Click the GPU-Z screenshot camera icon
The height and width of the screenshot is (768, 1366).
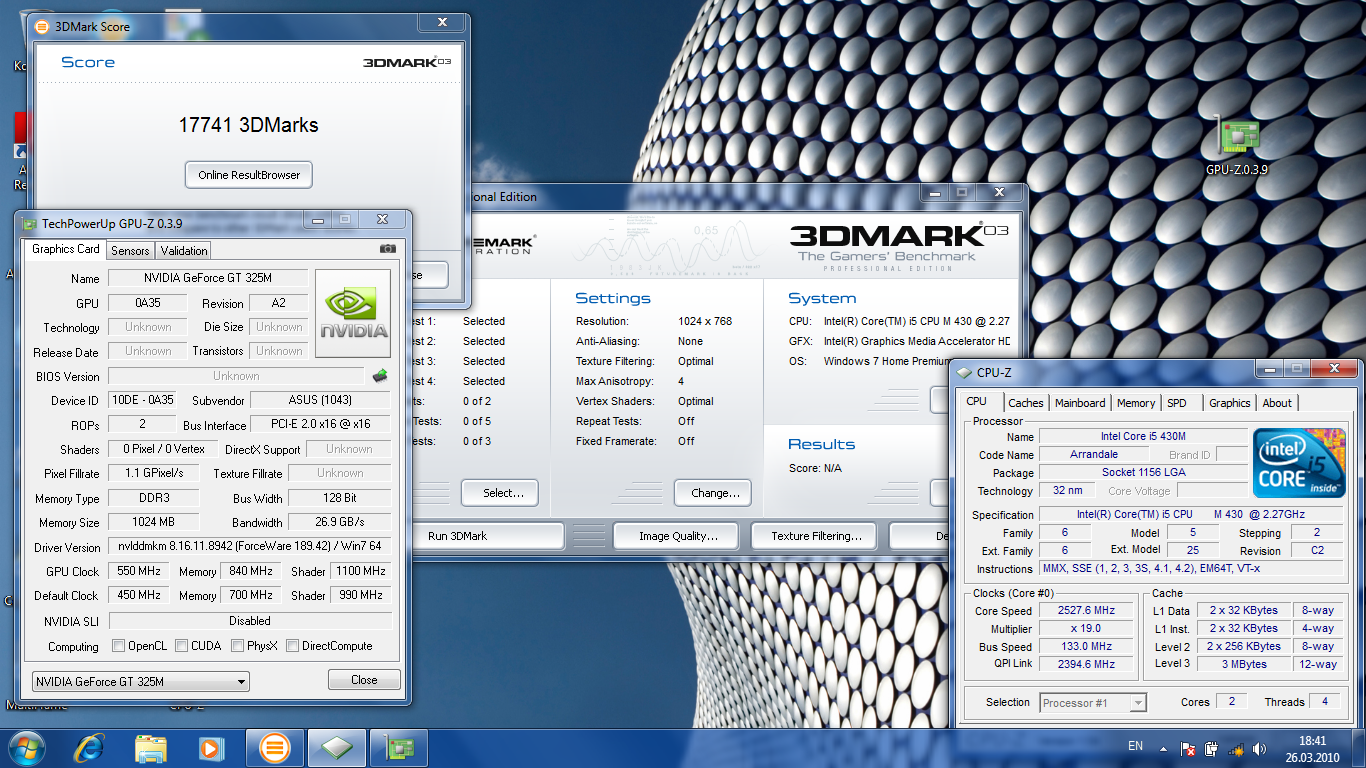388,249
